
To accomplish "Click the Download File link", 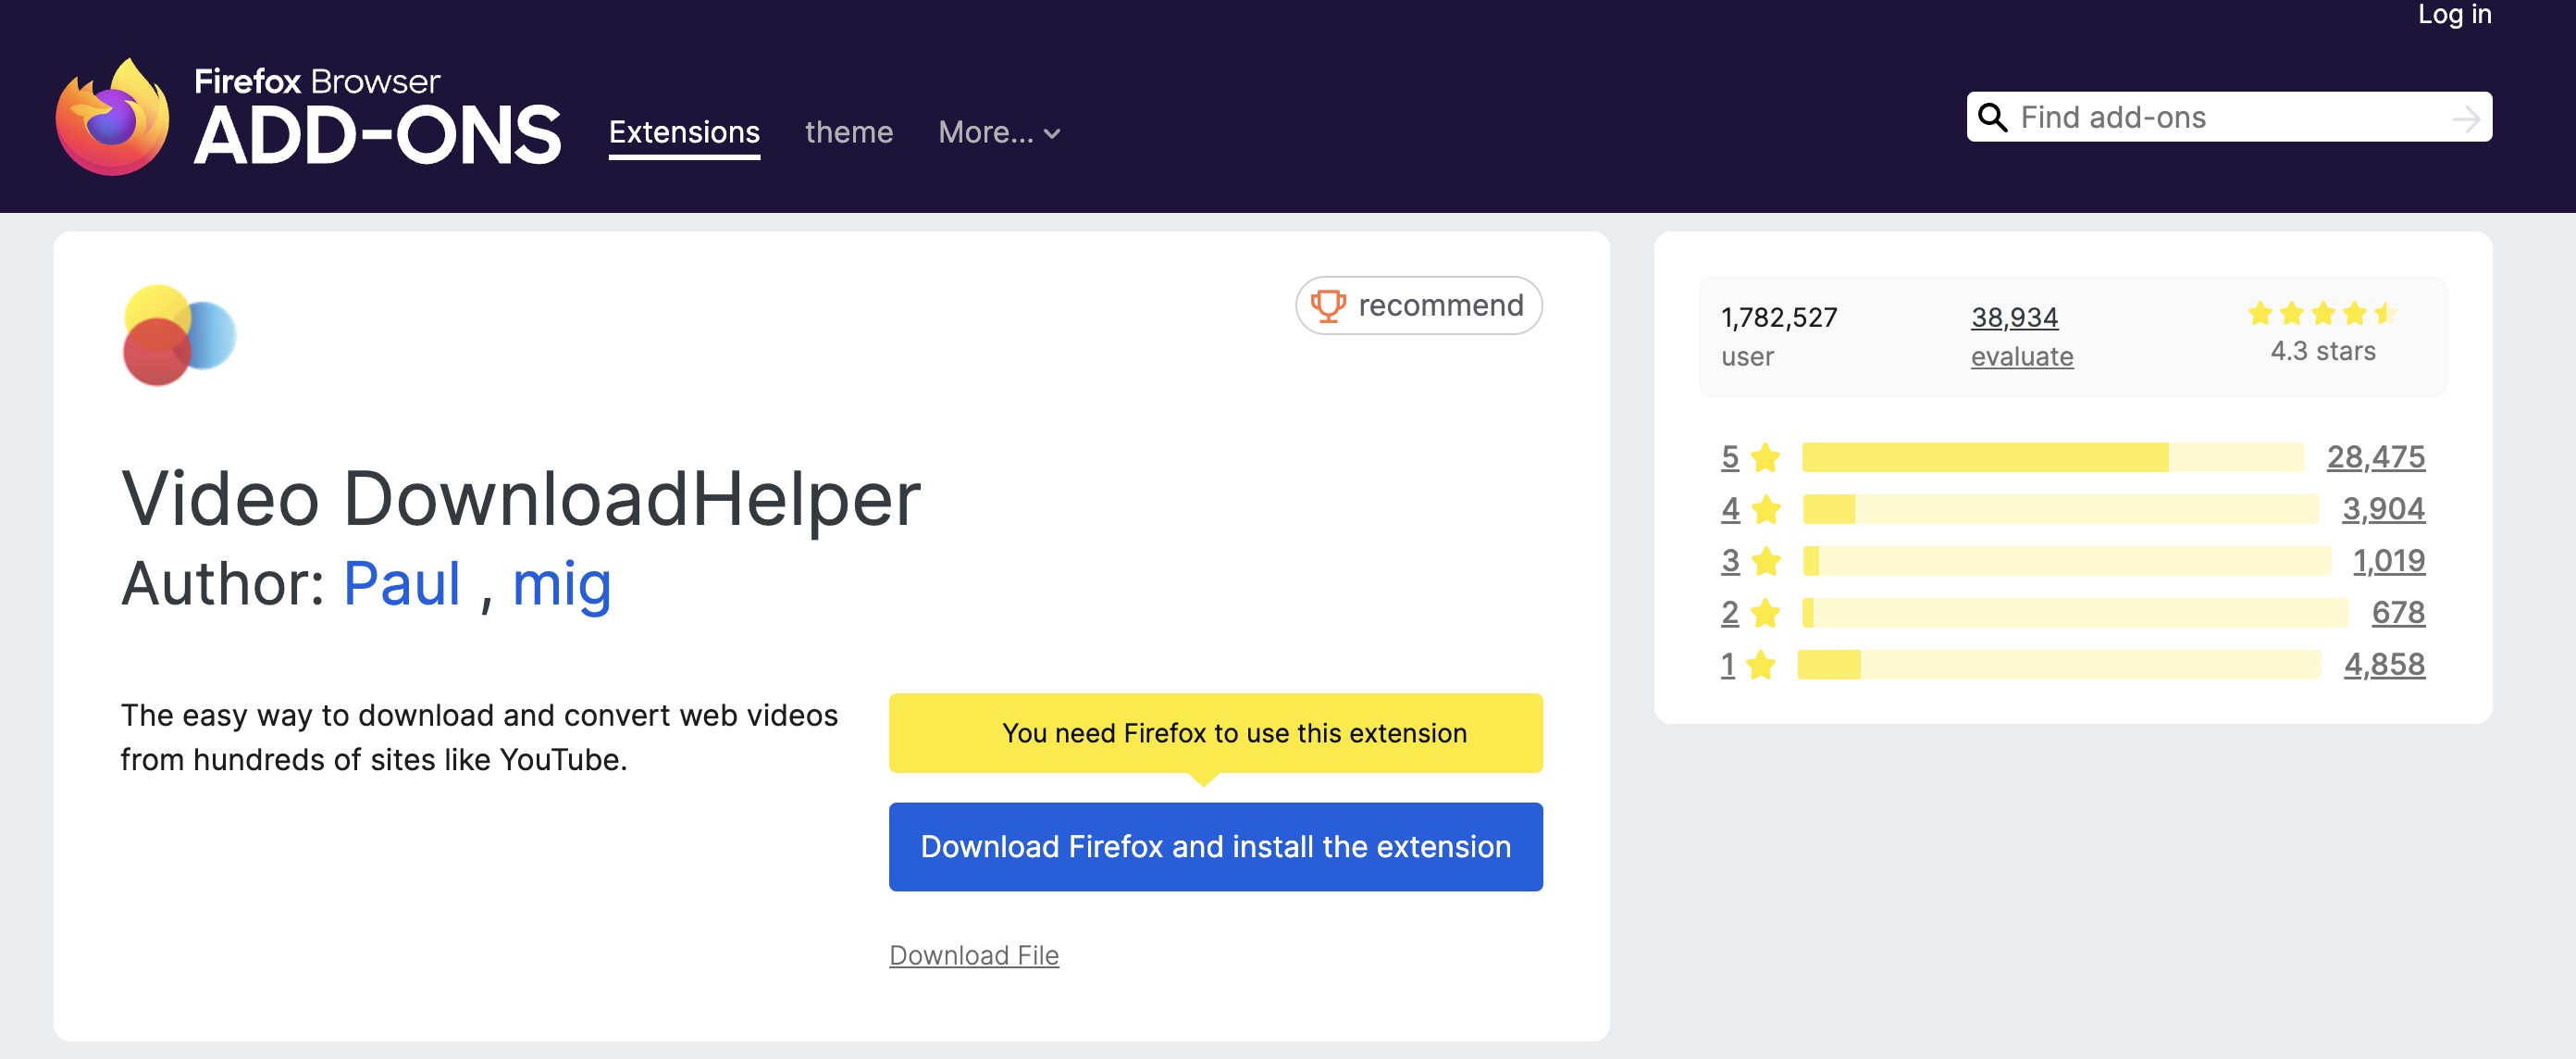I will pyautogui.click(x=974, y=955).
